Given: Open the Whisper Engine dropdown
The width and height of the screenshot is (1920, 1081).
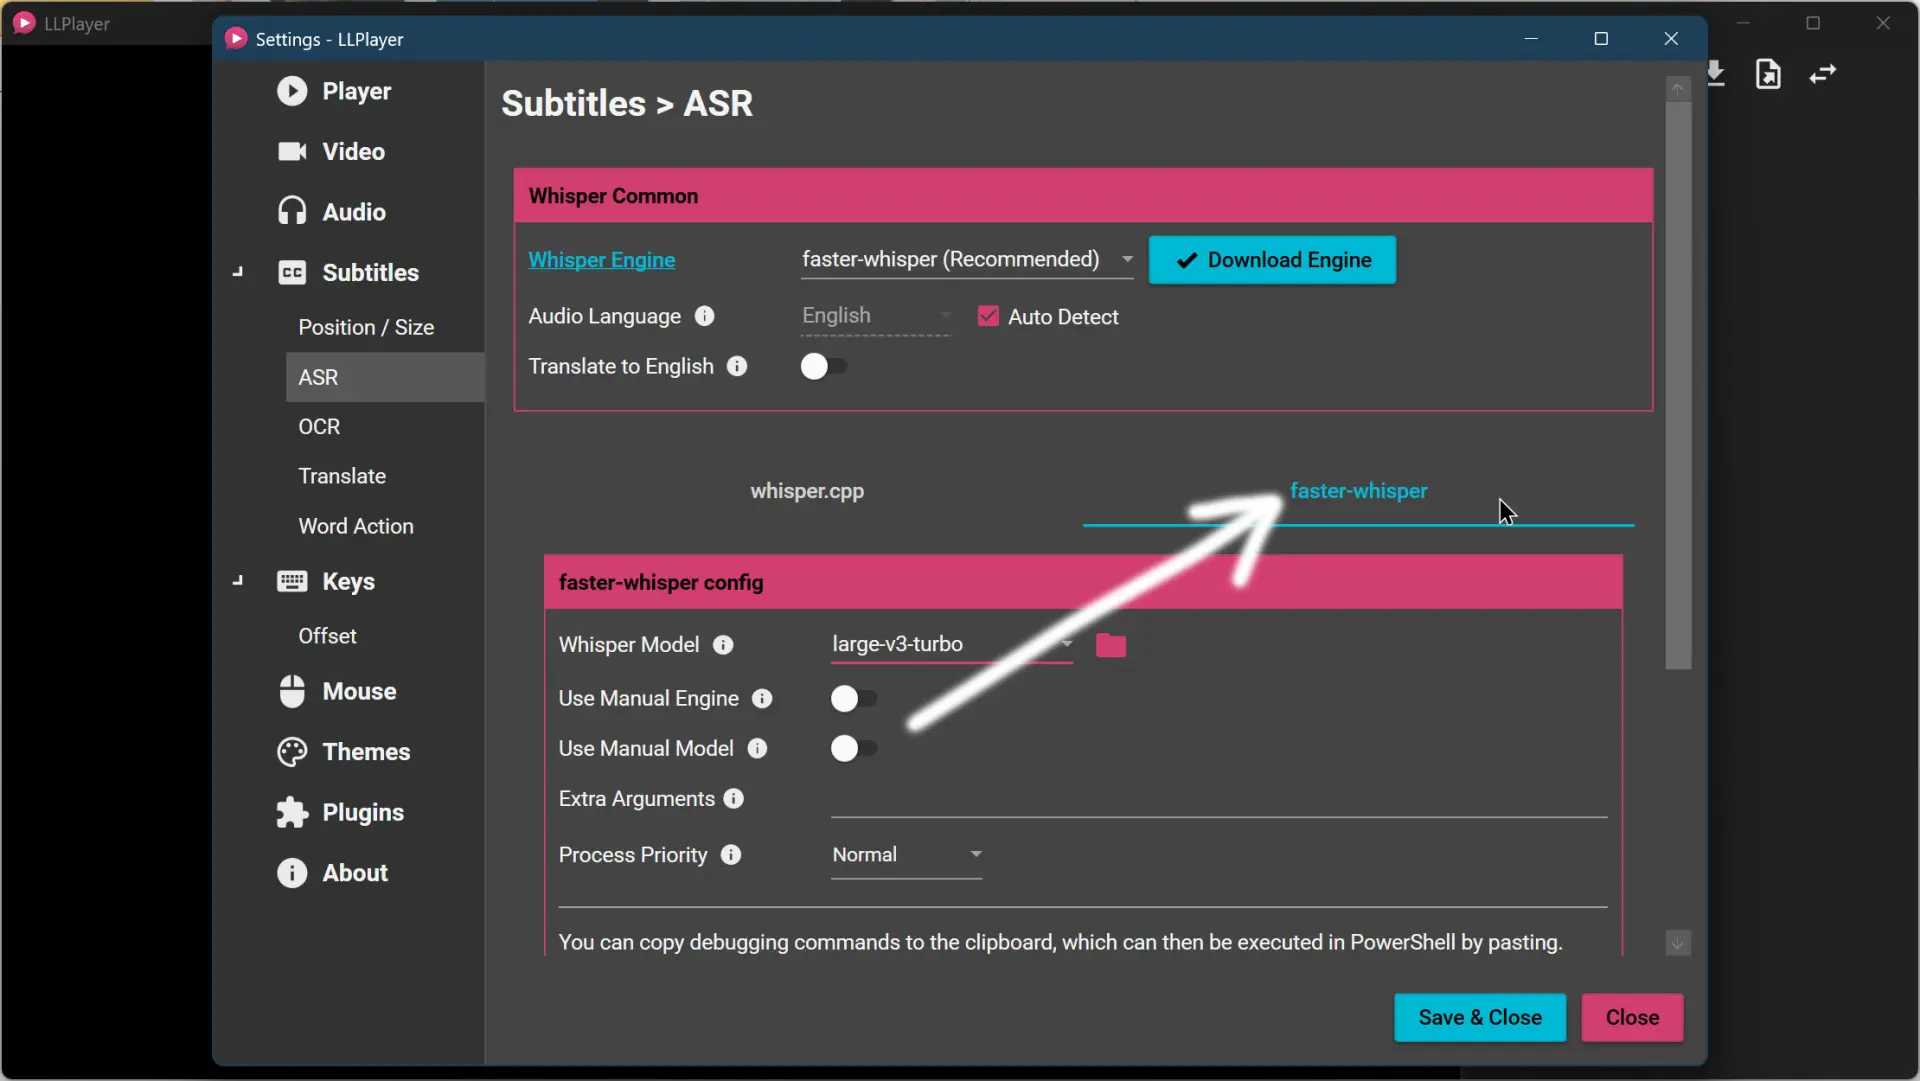Looking at the screenshot, I should [967, 260].
